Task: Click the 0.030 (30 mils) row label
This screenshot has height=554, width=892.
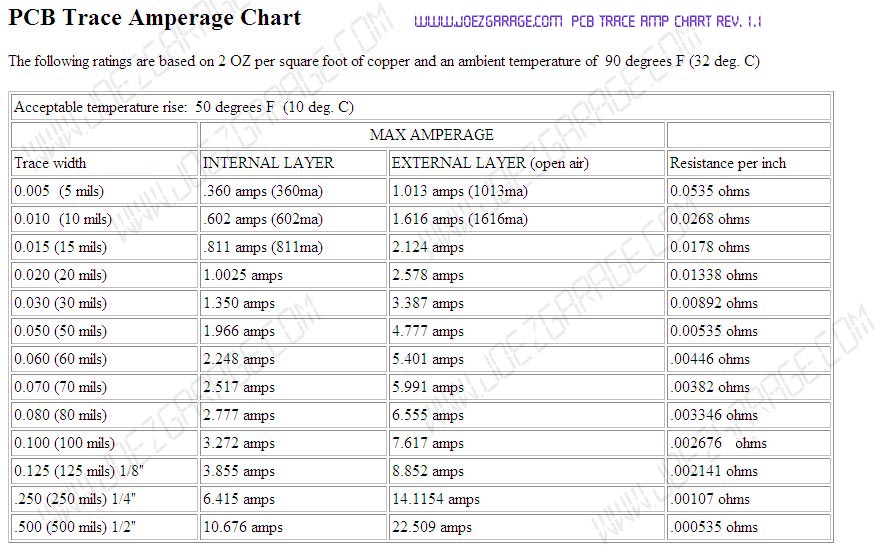Action: pyautogui.click(x=60, y=303)
